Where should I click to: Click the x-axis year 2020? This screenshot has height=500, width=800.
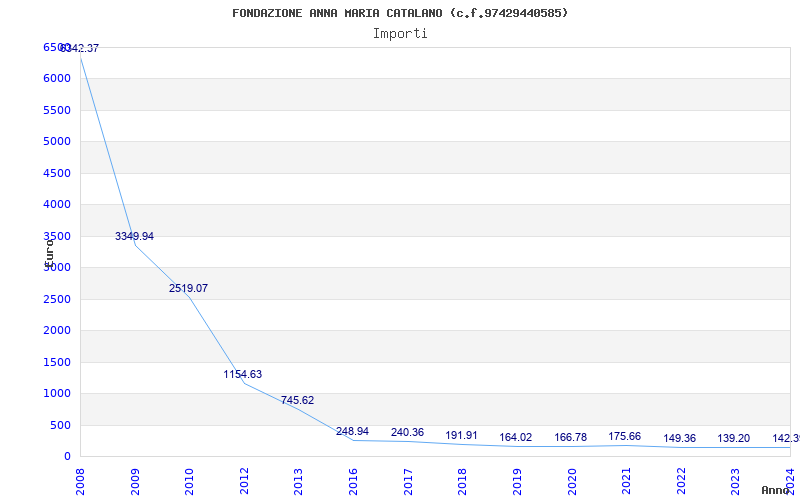[x=571, y=482]
